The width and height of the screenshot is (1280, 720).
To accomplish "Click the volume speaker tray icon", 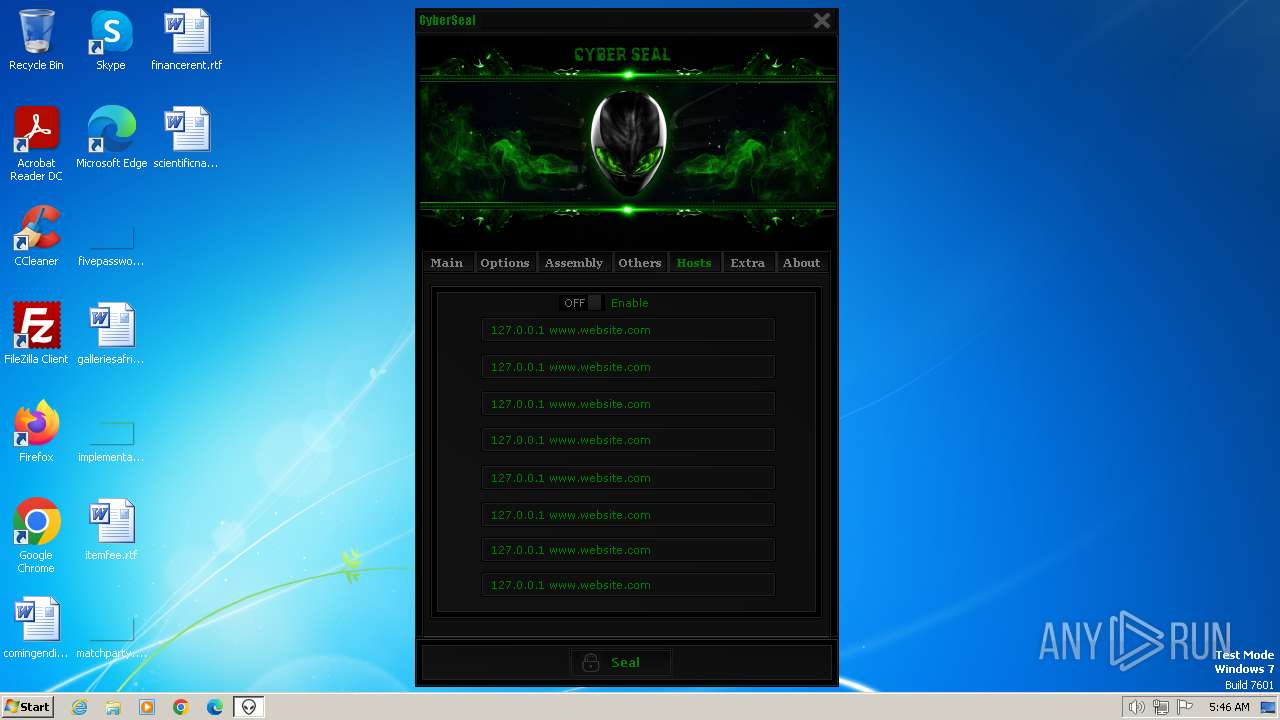I will [1137, 707].
